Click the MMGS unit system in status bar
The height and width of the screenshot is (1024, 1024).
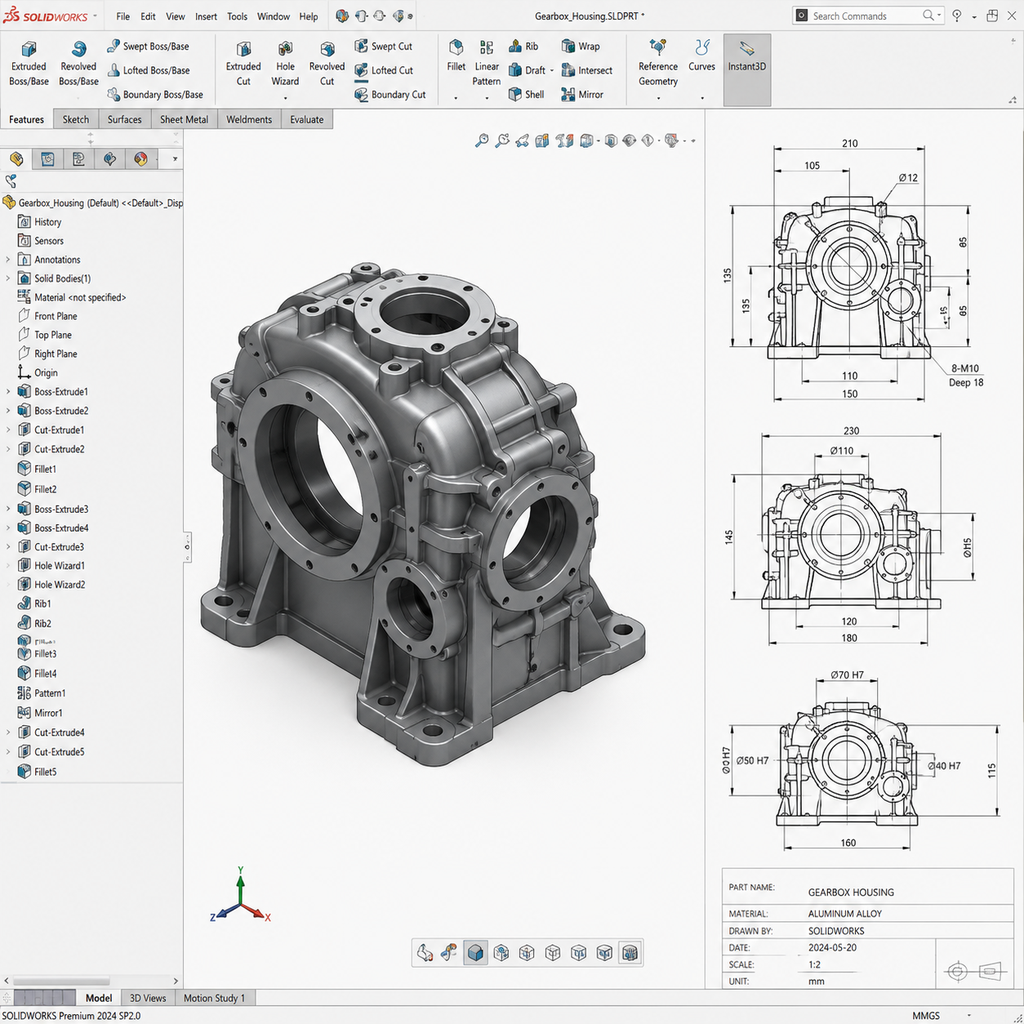[x=925, y=1016]
